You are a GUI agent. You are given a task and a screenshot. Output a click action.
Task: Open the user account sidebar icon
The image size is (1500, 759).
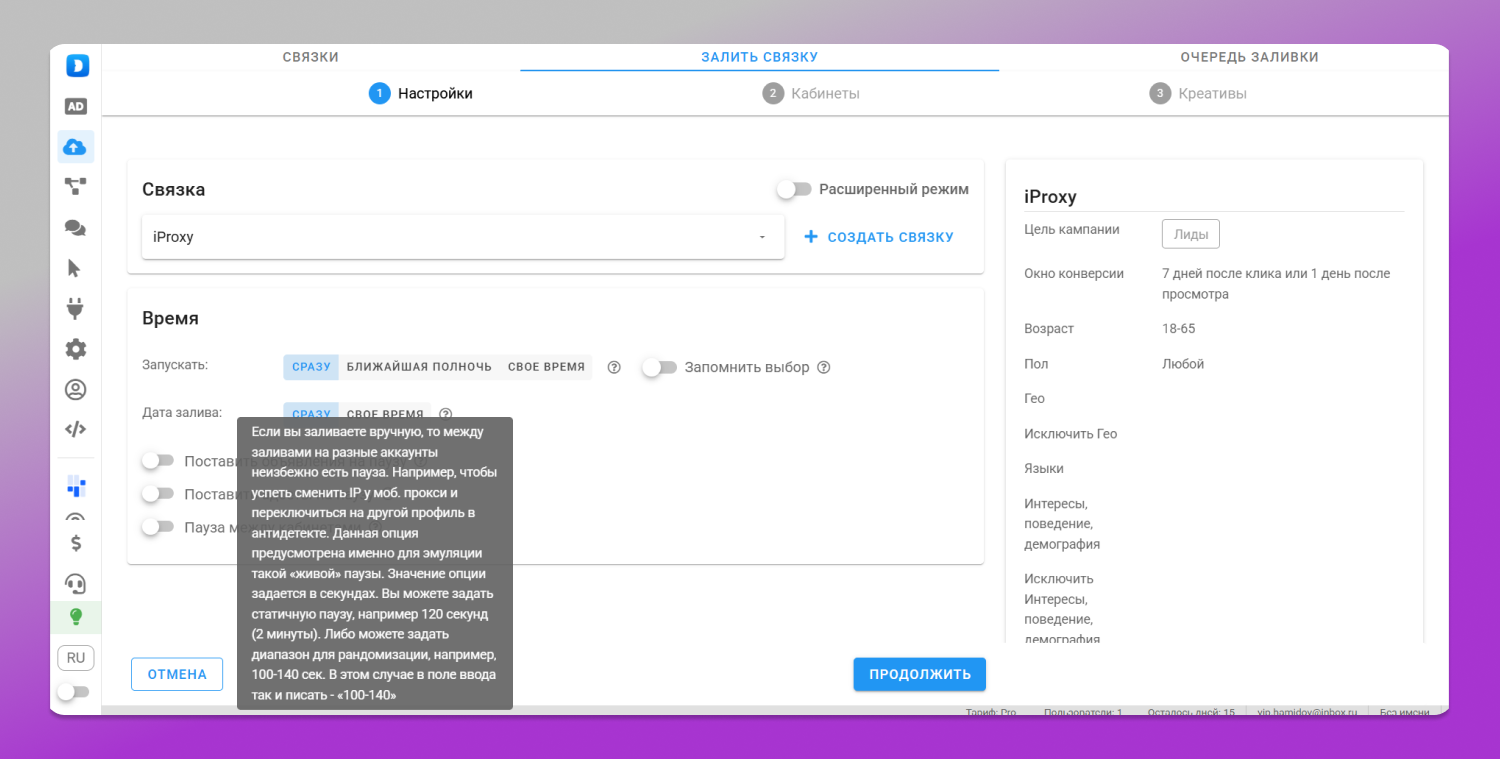75,389
